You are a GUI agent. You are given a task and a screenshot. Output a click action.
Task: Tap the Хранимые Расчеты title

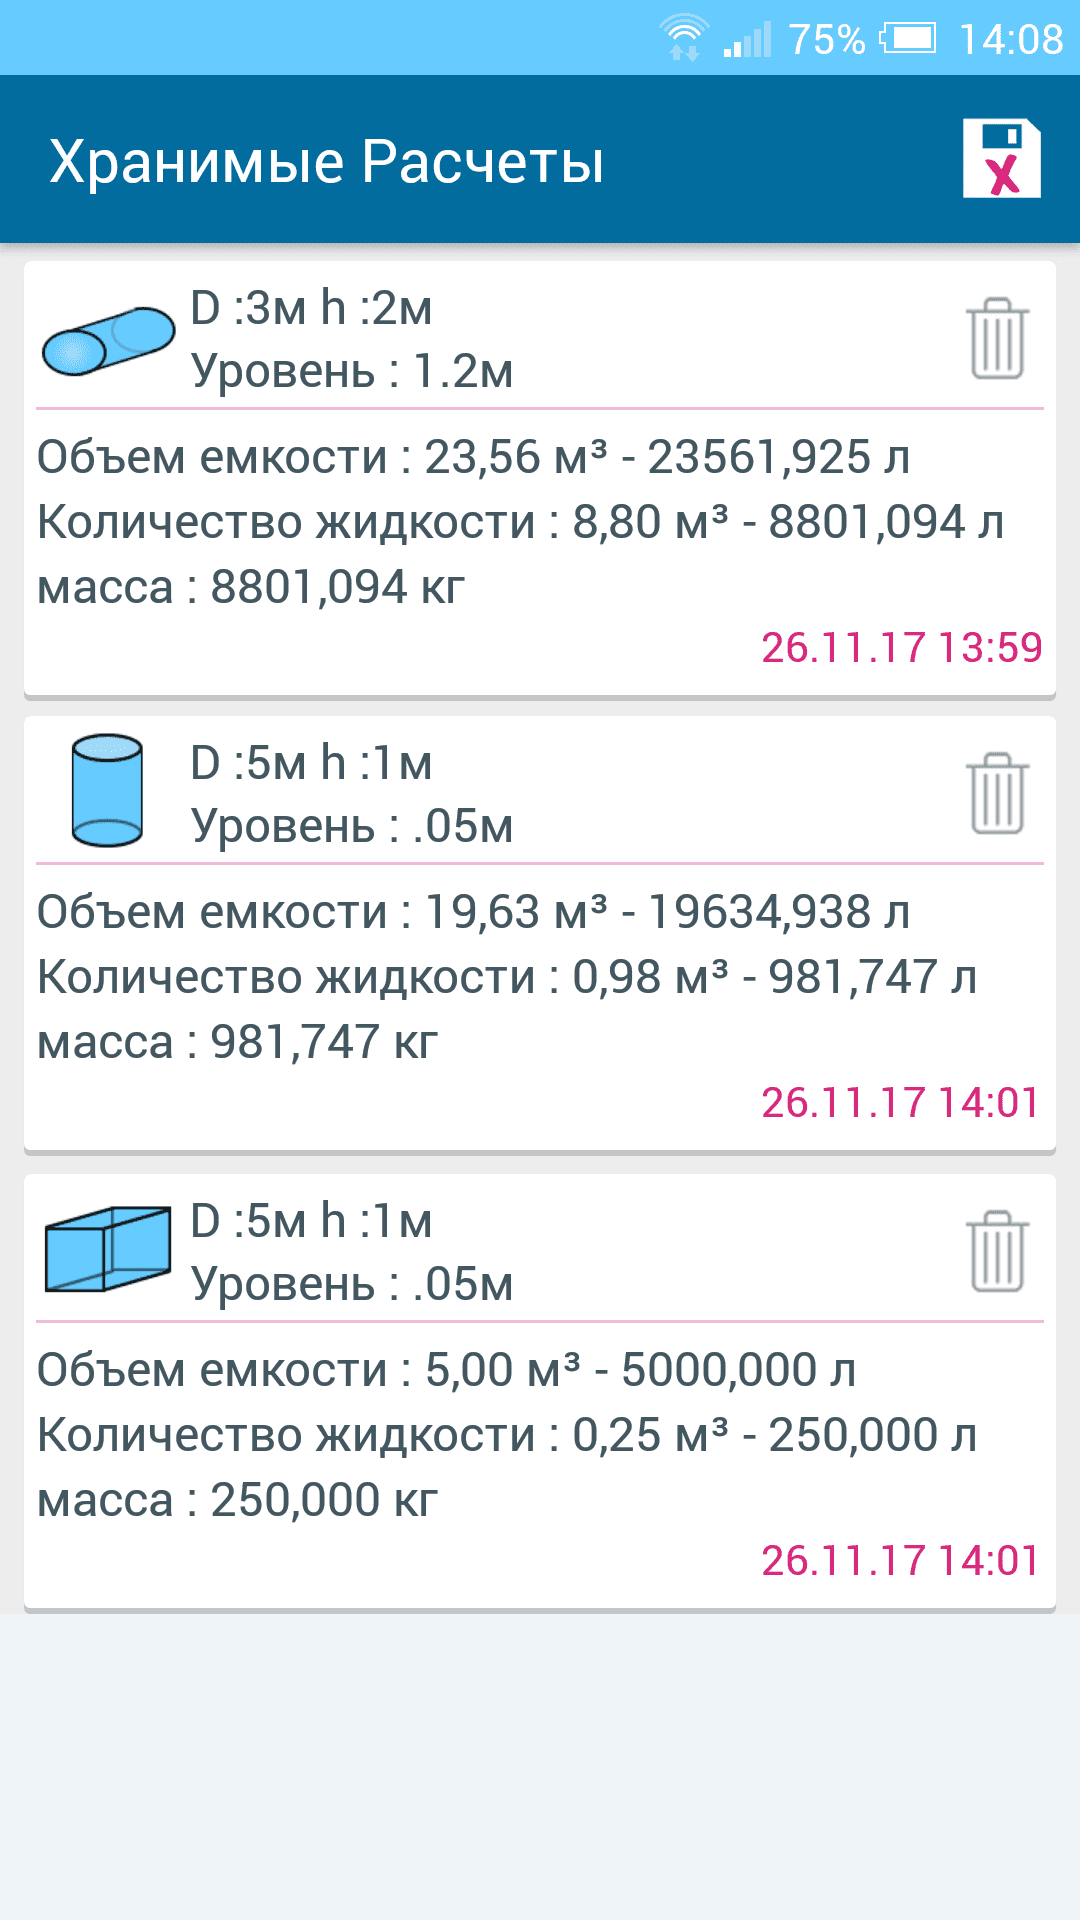327,161
